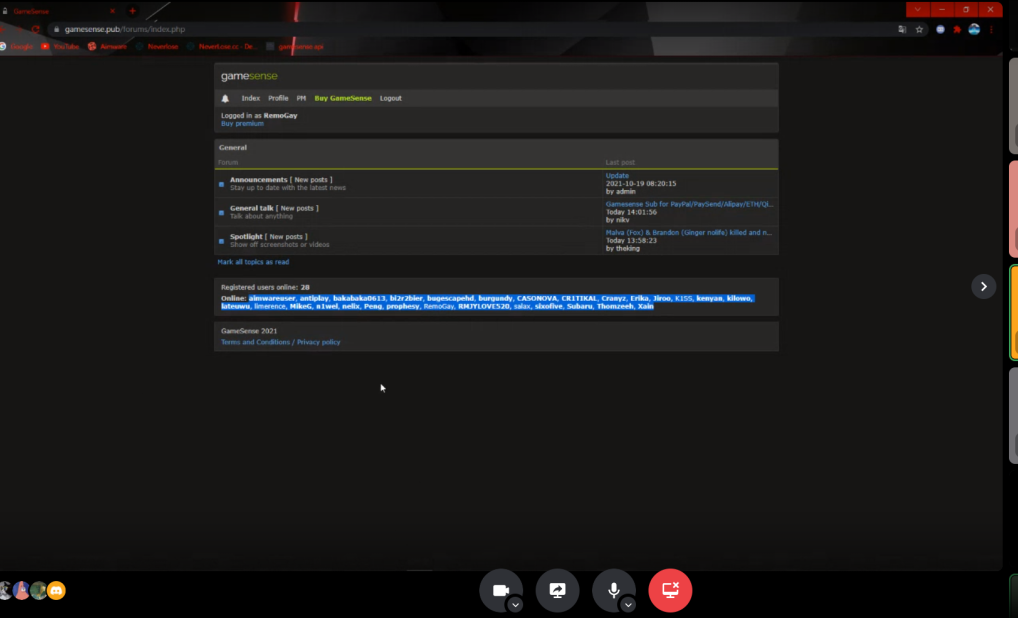This screenshot has height=618, width=1018.
Task: Open the Aimware bookmark
Action: [108, 47]
